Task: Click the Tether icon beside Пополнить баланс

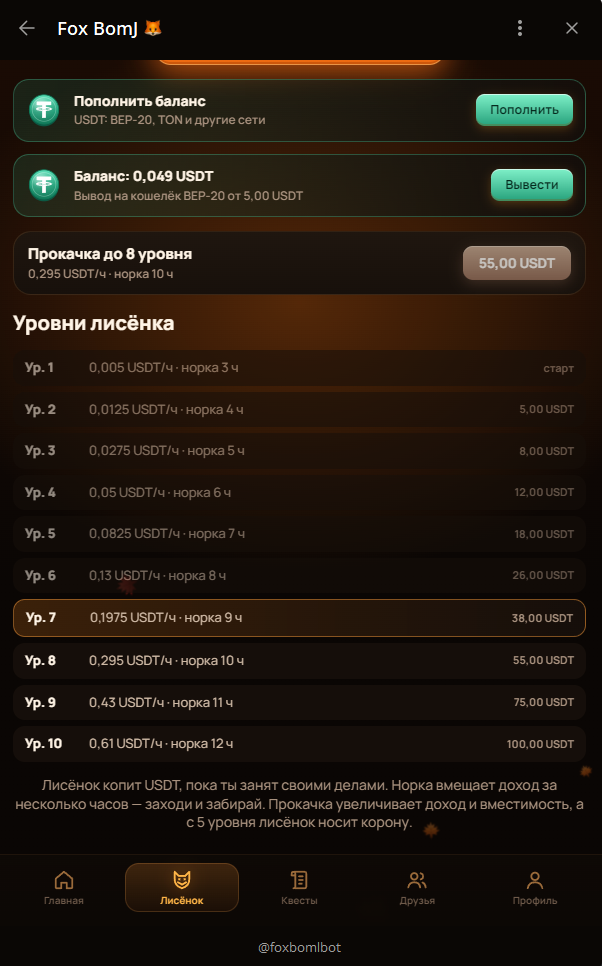Action: pyautogui.click(x=44, y=110)
